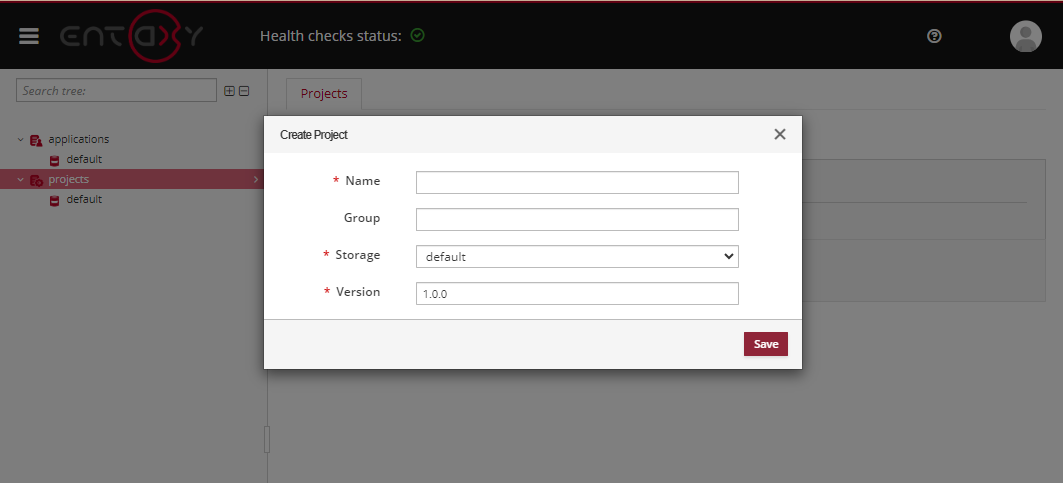
Task: Collapse the projects tree node chevron
Action: click(20, 180)
